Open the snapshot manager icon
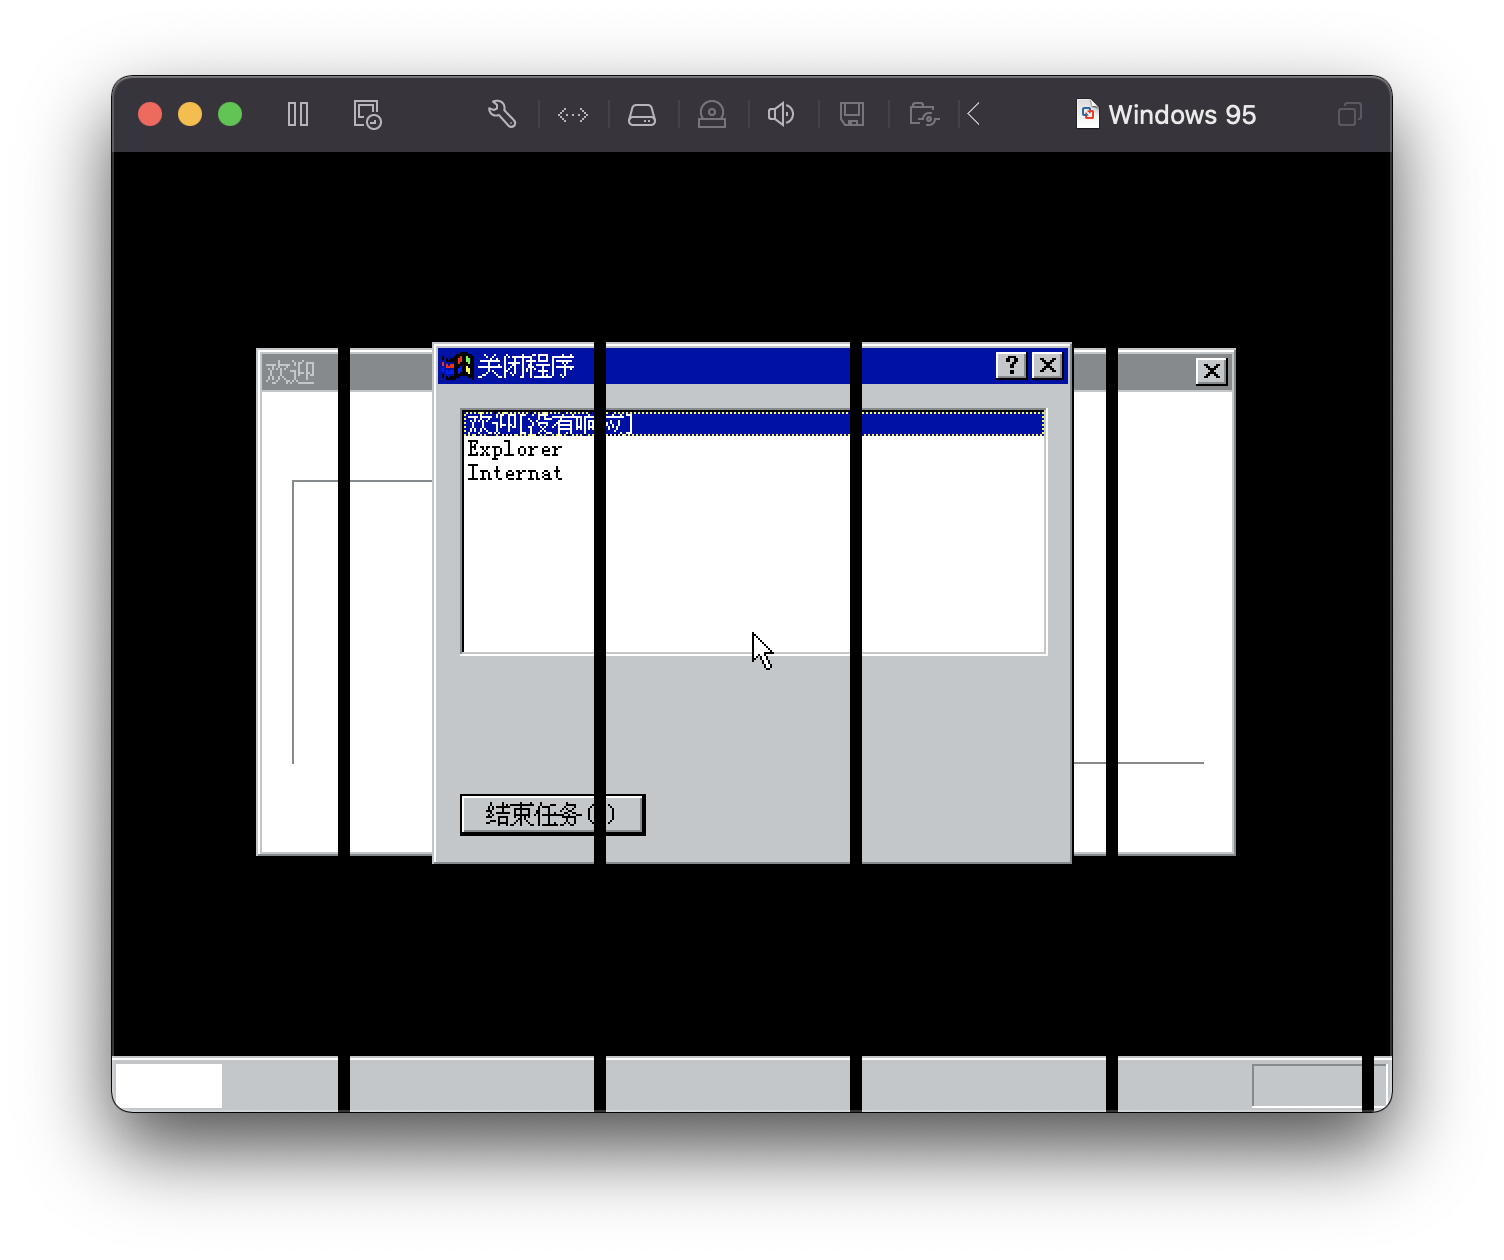Screen dimensions: 1504x1260 point(367,114)
